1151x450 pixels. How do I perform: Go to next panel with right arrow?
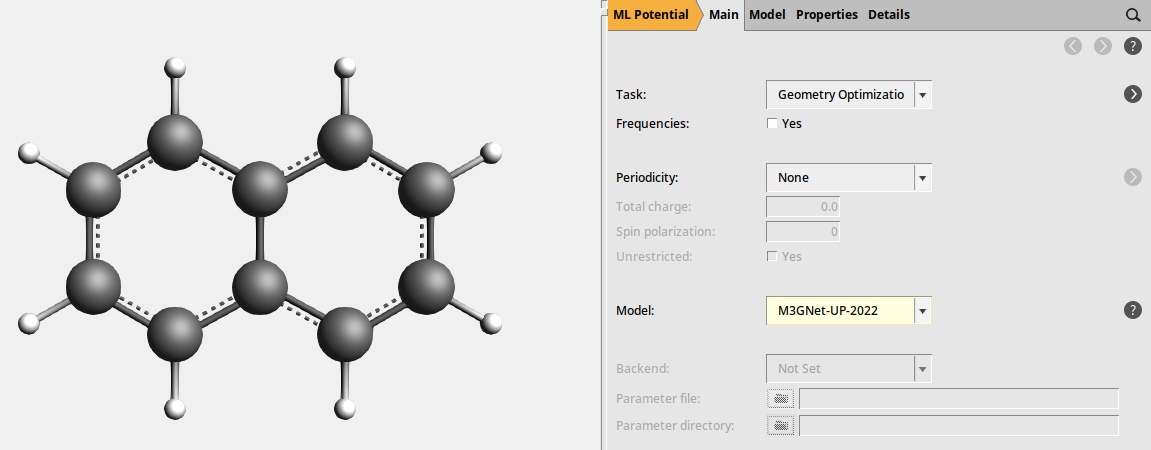click(x=1103, y=46)
